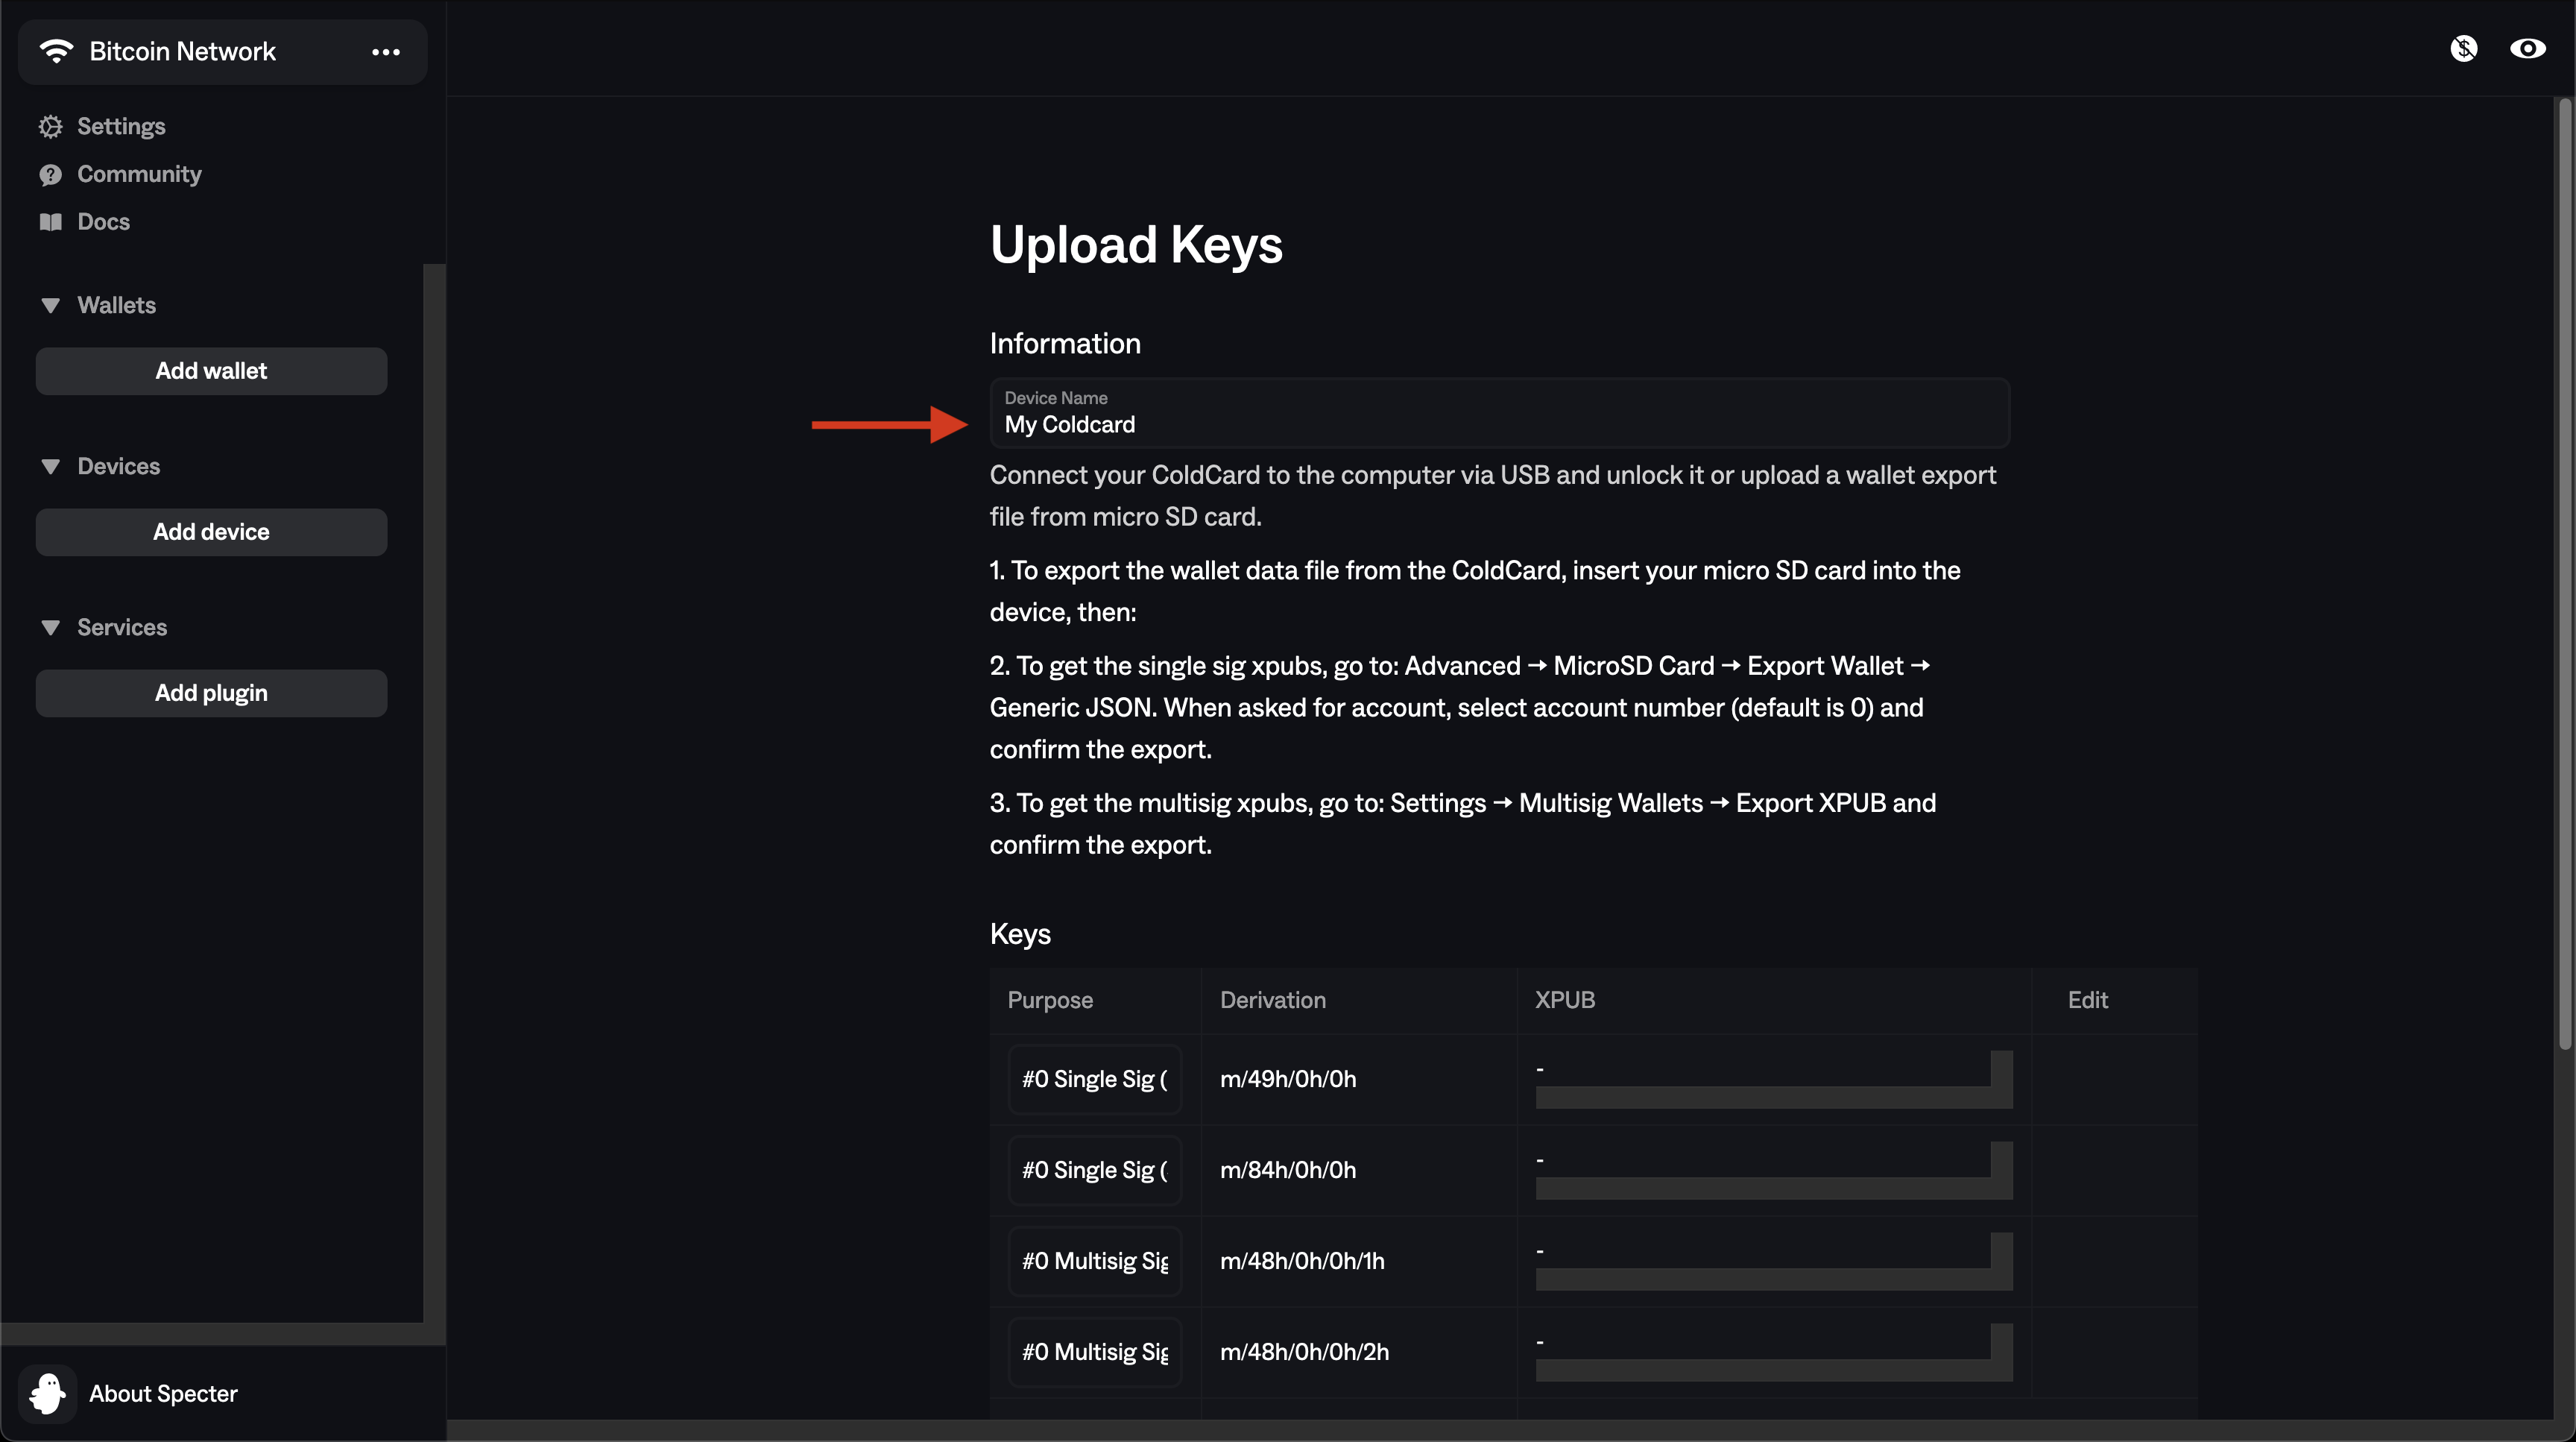Collapse the Devices section triangle
This screenshot has width=2576, height=1442.
pyautogui.click(x=51, y=466)
